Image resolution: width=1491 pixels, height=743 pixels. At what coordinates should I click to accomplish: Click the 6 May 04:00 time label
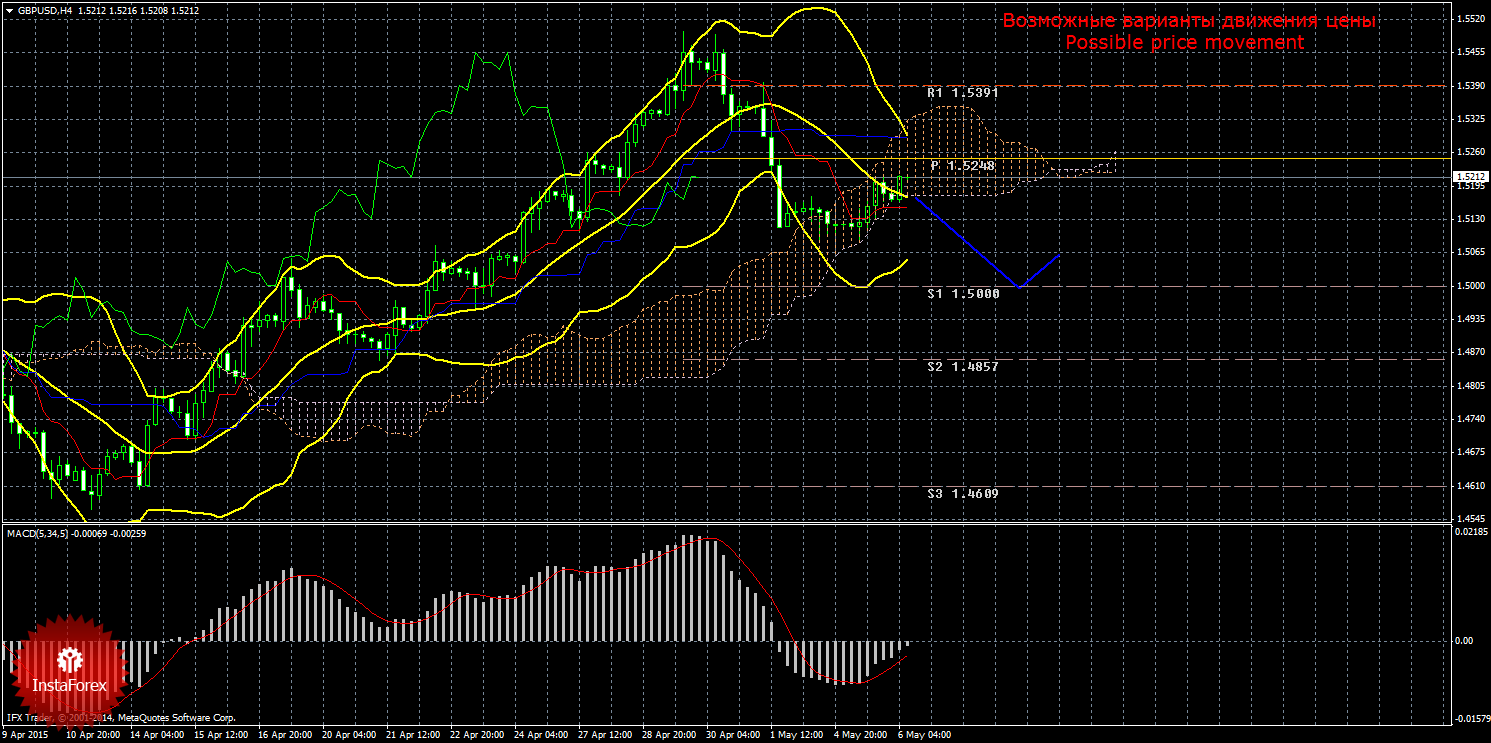point(924,734)
